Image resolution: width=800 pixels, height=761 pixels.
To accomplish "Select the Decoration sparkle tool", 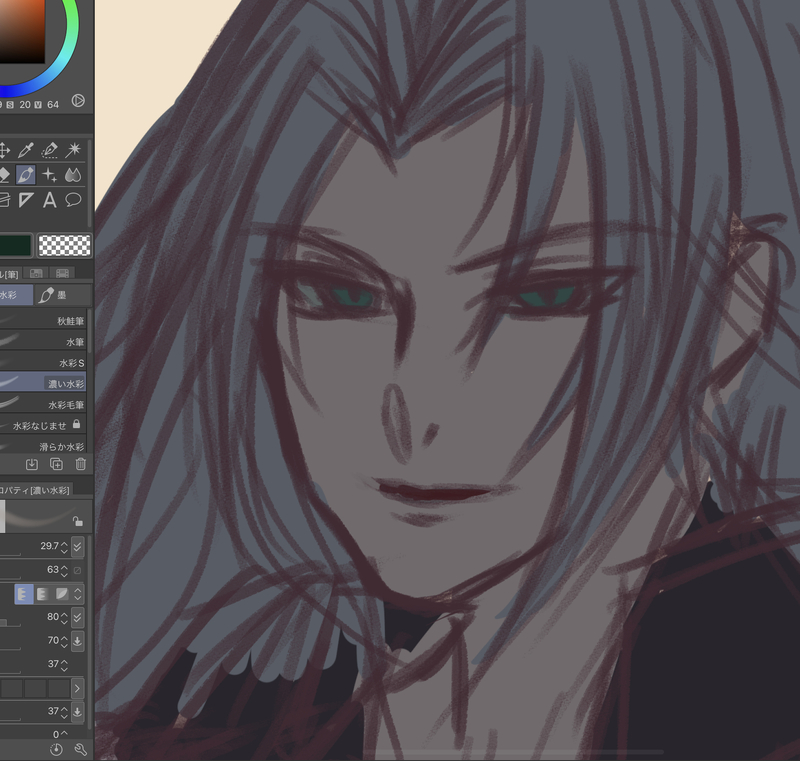I will [49, 175].
